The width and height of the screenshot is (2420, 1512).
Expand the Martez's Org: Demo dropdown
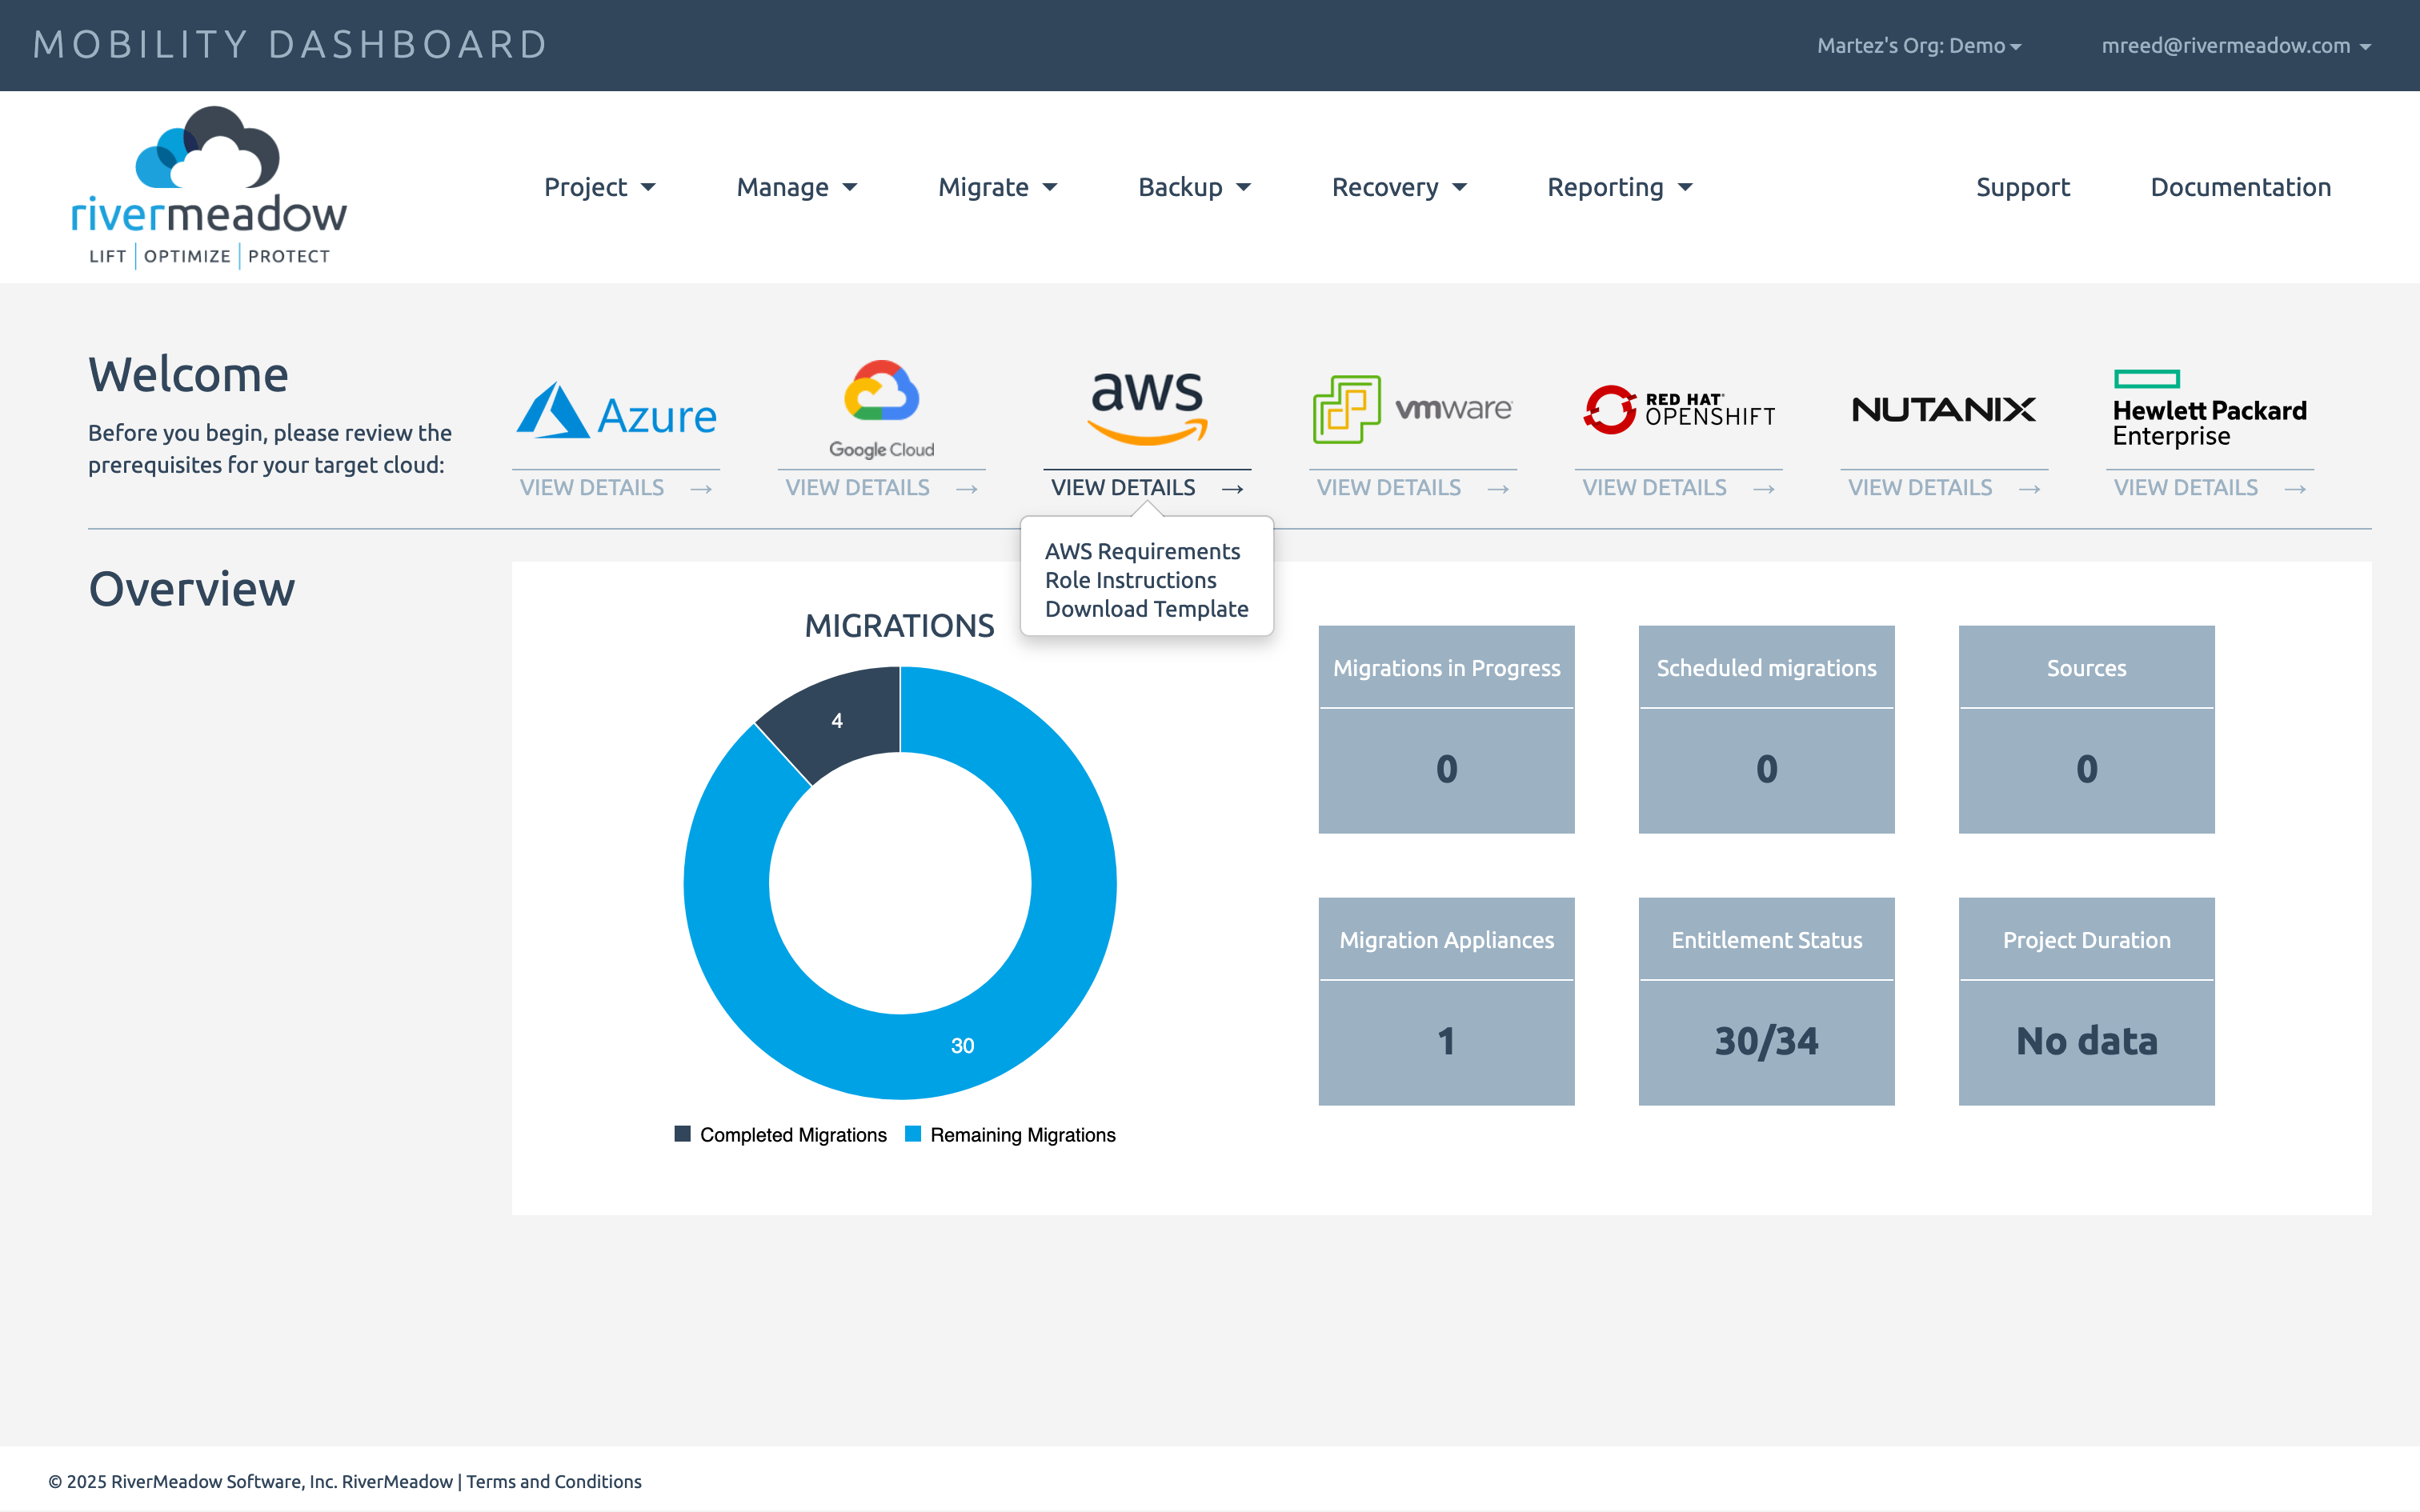coord(1918,46)
